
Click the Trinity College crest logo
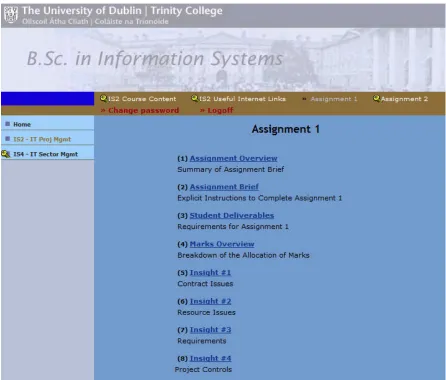point(11,15)
